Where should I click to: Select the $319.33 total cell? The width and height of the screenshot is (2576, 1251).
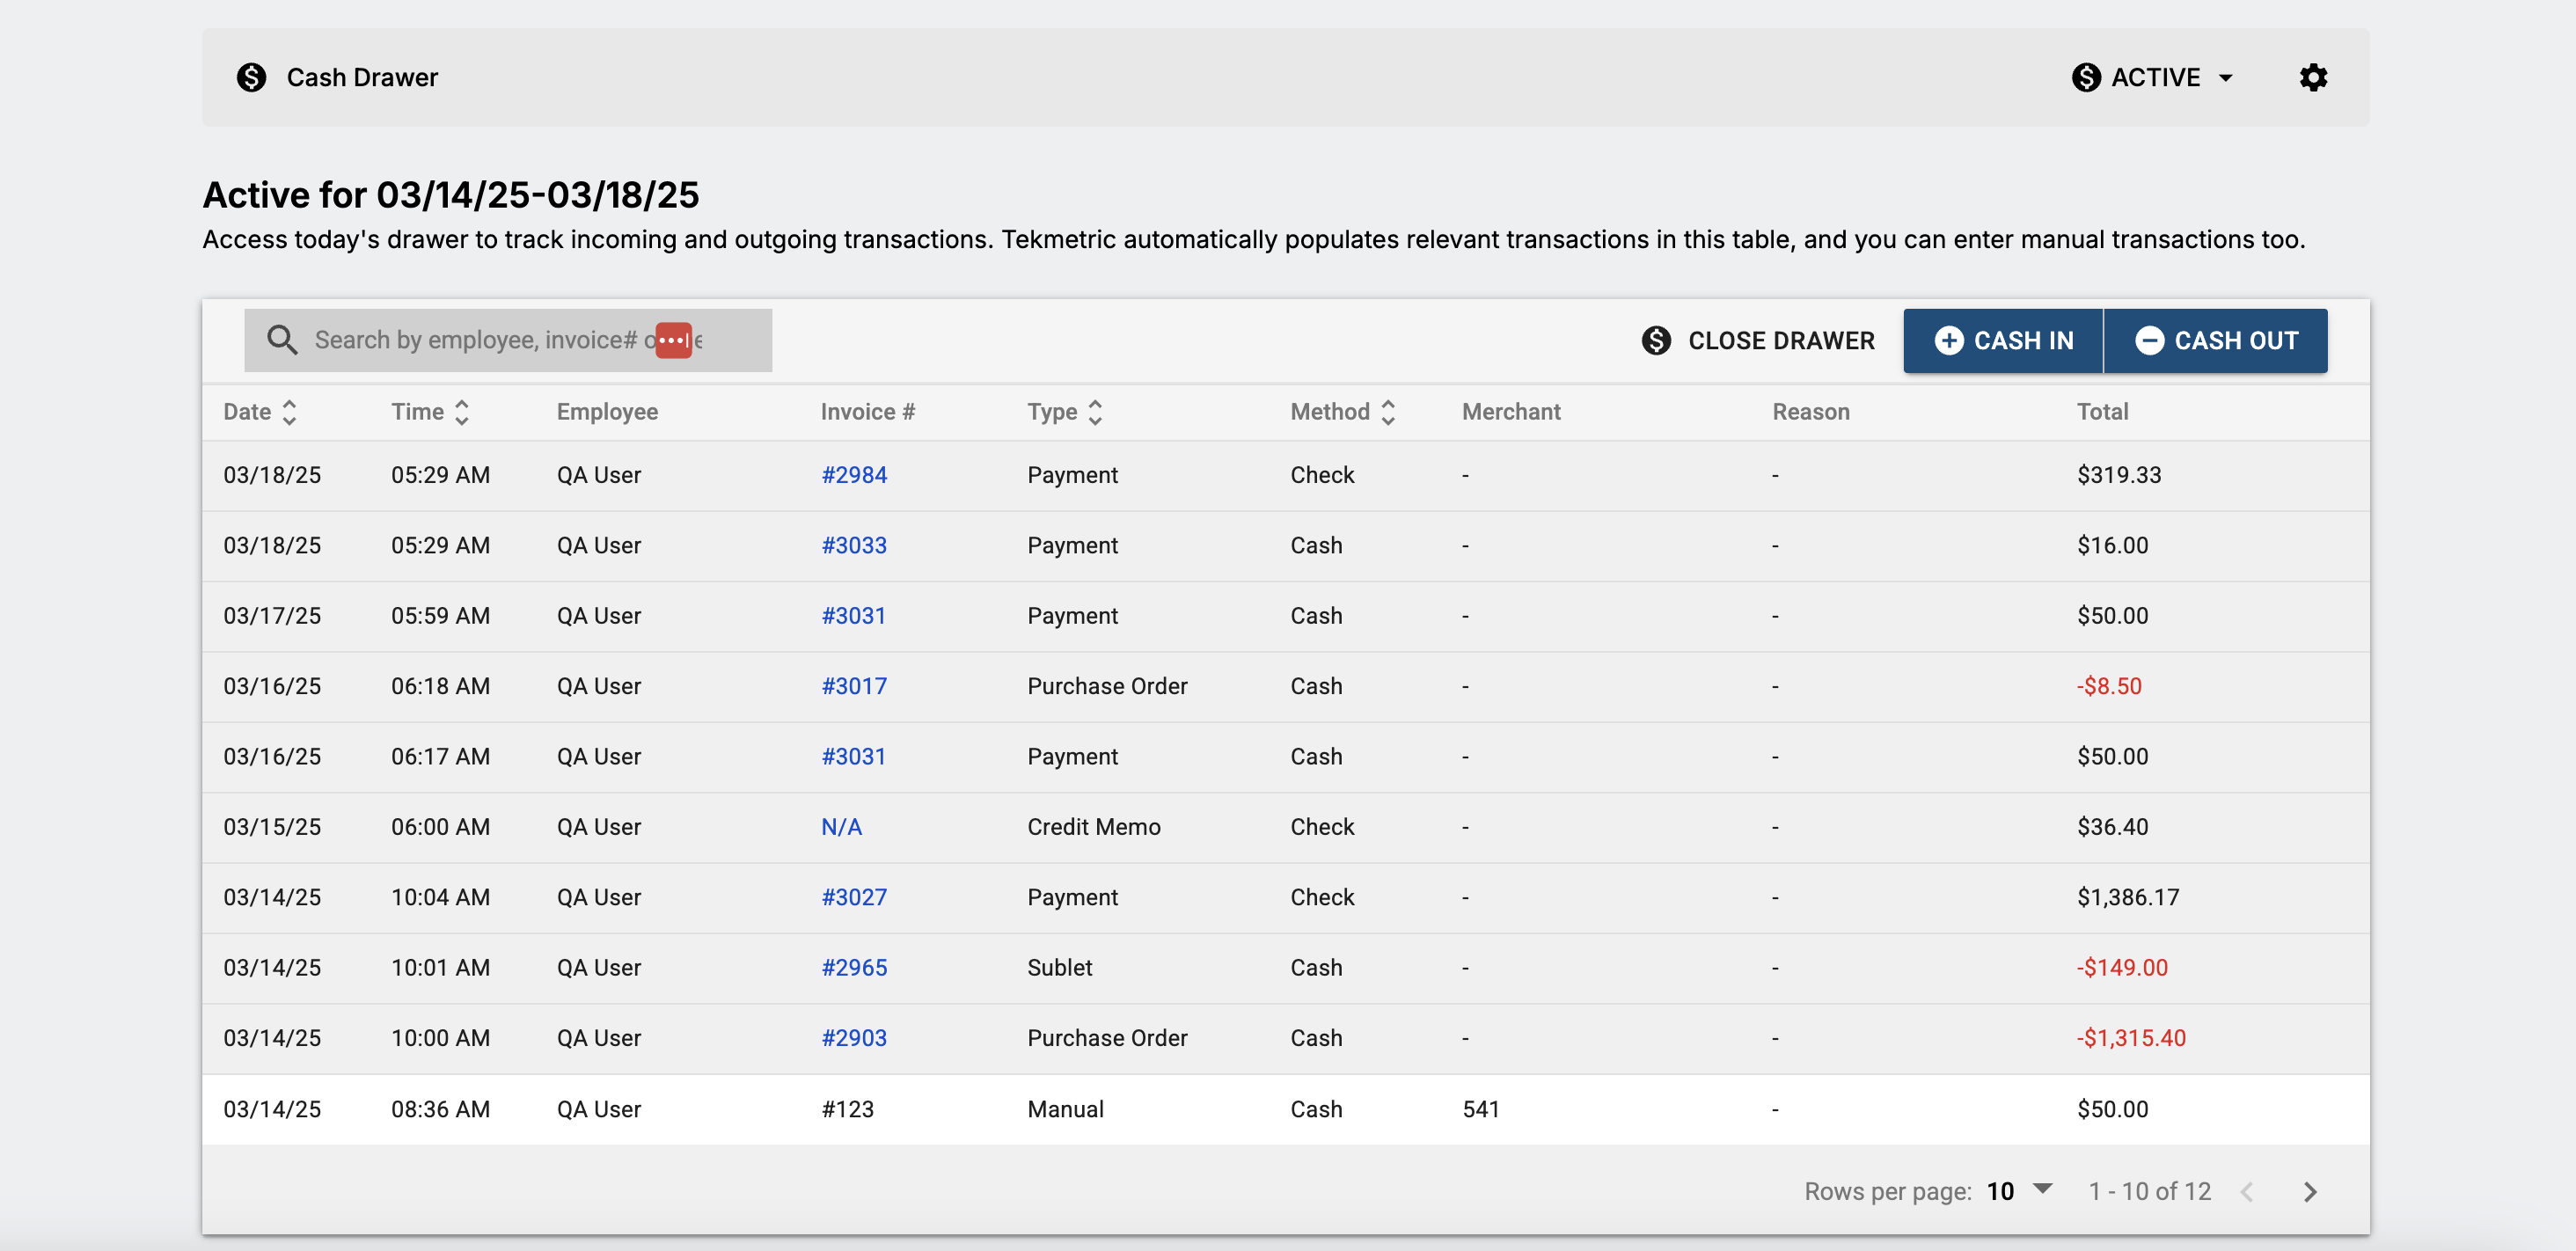[2119, 475]
